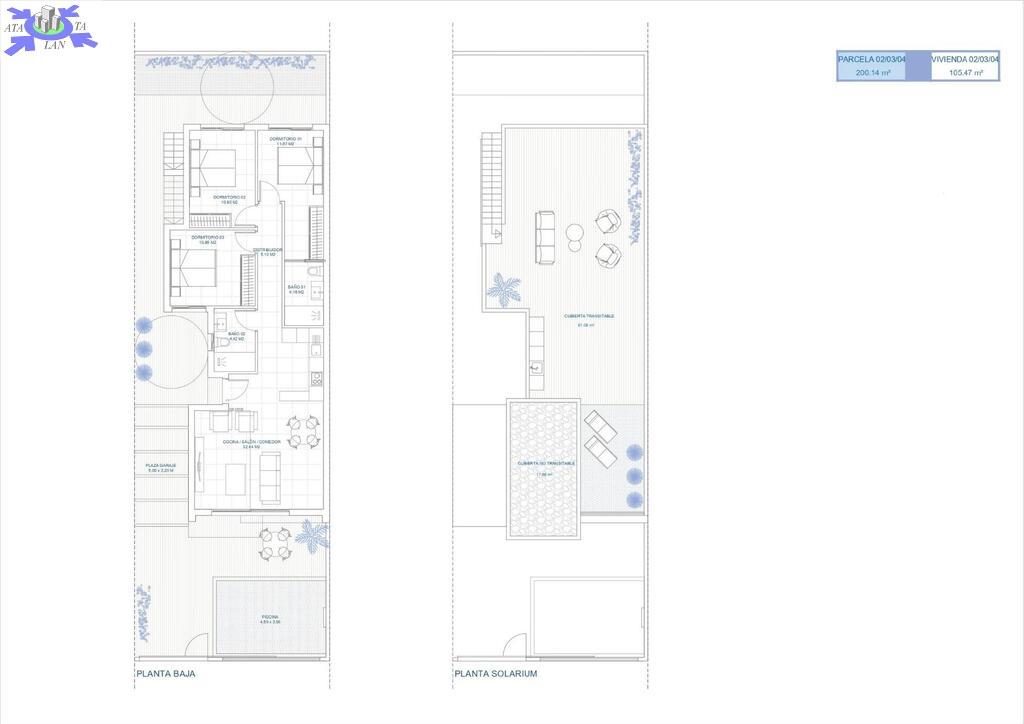Click the palm tree on the solarium terrace
1024x724 pixels.
coord(502,290)
